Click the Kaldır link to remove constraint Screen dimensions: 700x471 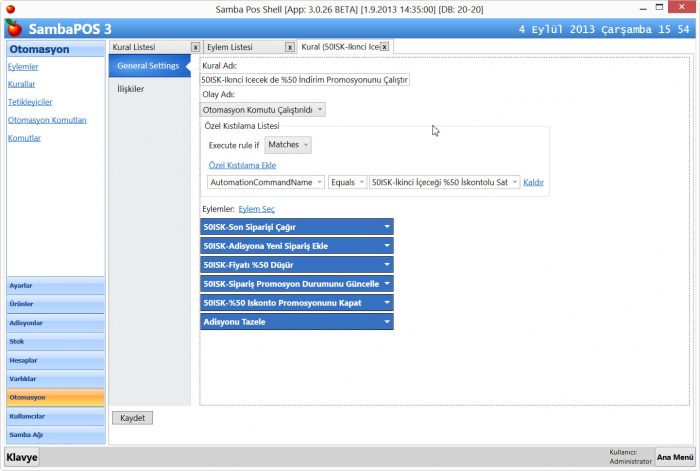click(533, 182)
